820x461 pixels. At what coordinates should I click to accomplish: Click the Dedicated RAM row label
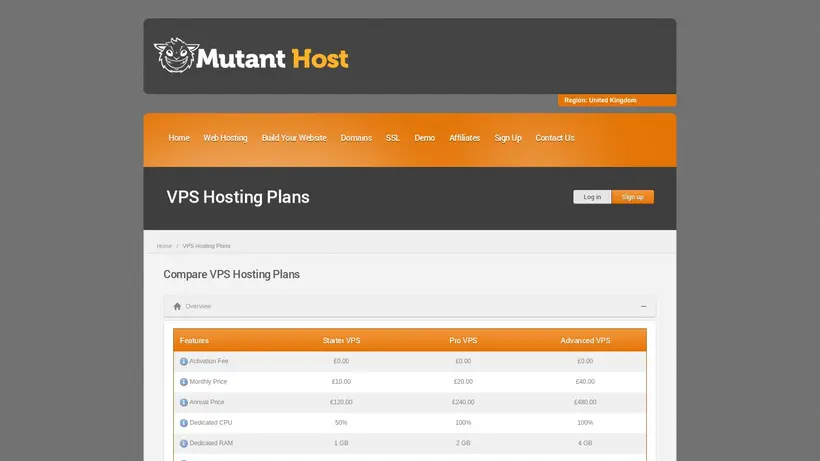click(x=211, y=443)
